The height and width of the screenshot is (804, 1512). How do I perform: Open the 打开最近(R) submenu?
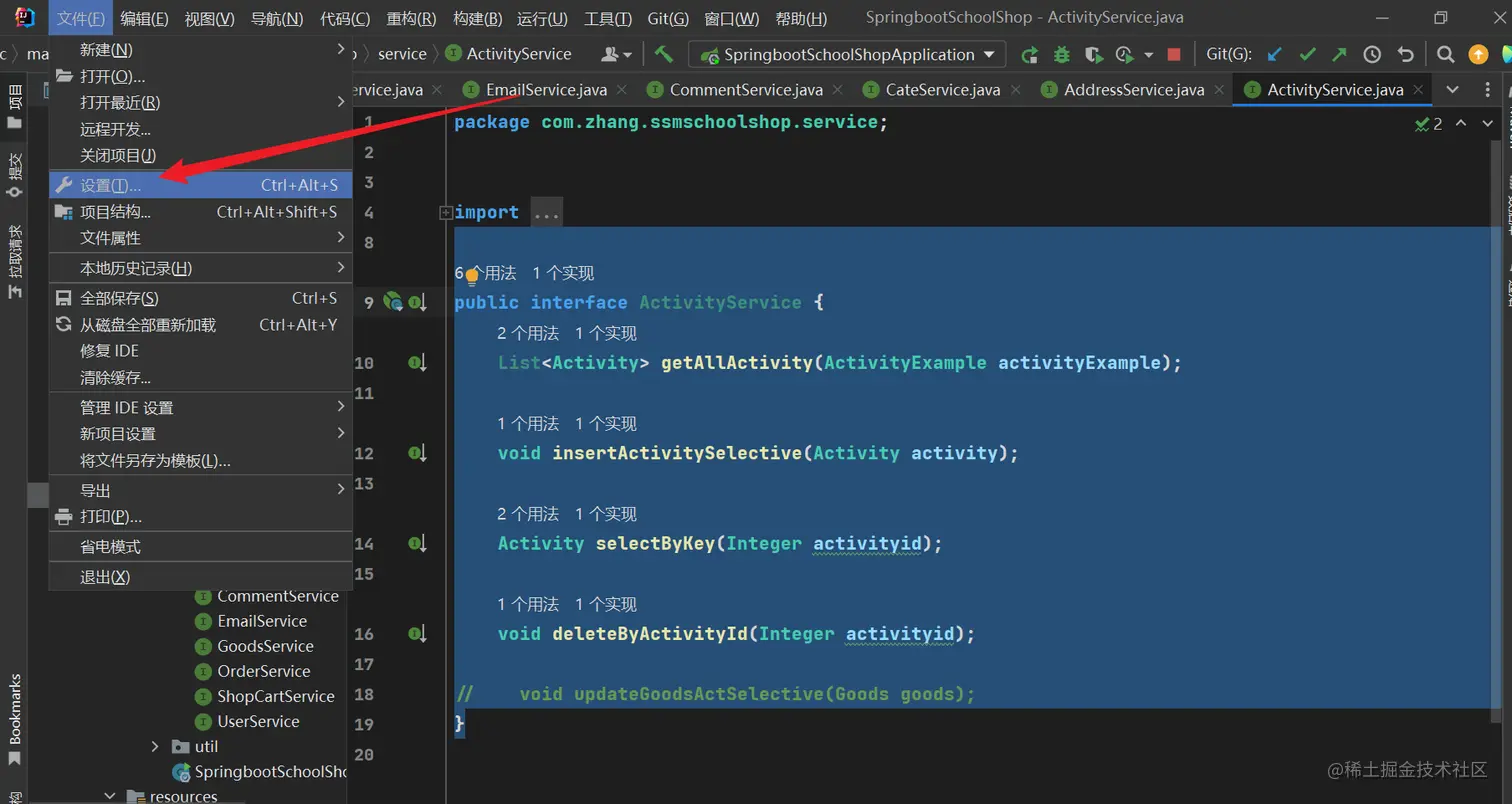pos(200,102)
